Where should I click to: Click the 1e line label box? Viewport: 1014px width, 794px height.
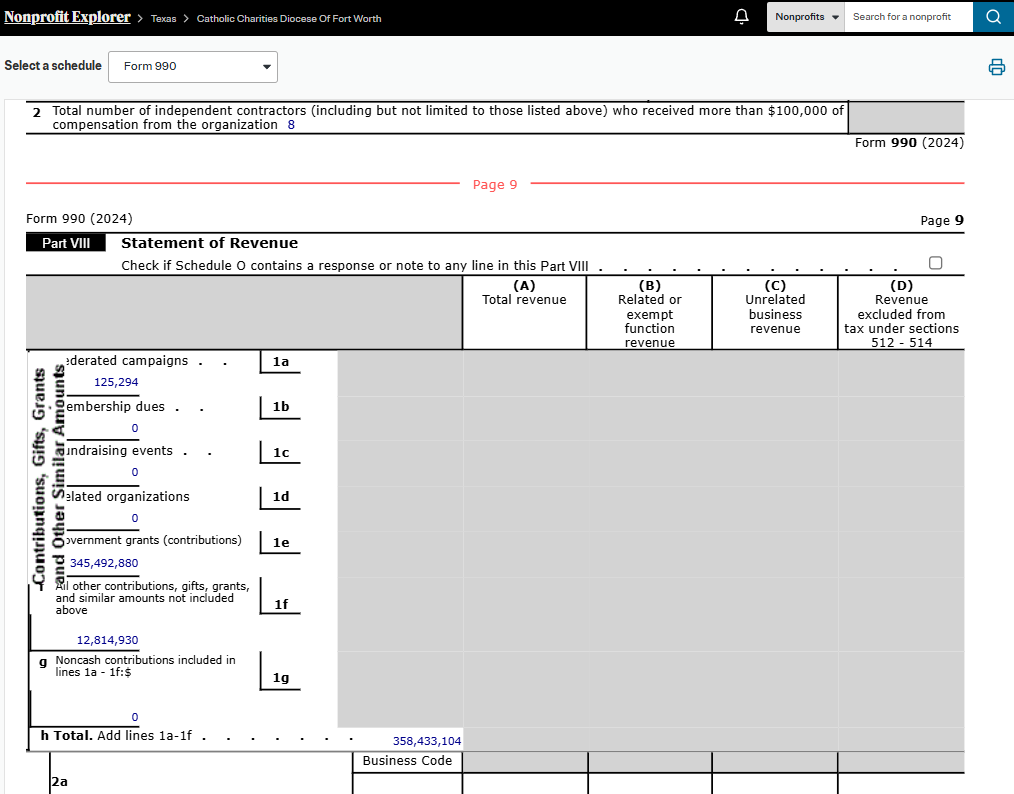(281, 543)
